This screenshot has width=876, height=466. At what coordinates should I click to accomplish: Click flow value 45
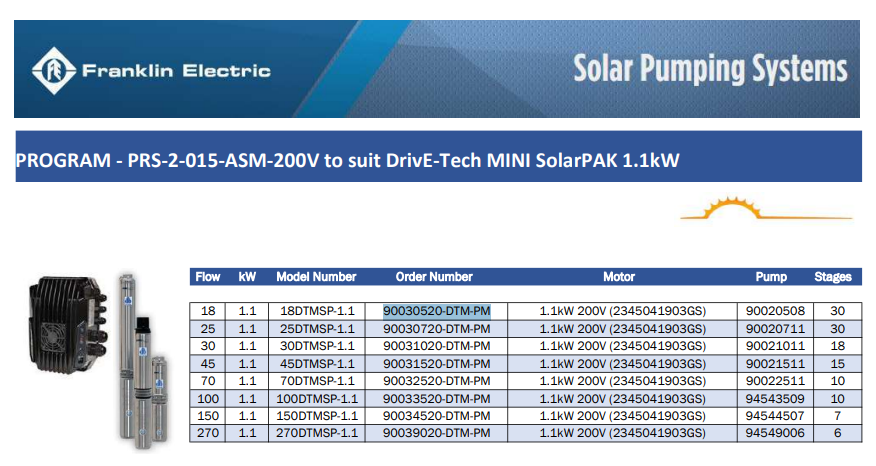208,364
